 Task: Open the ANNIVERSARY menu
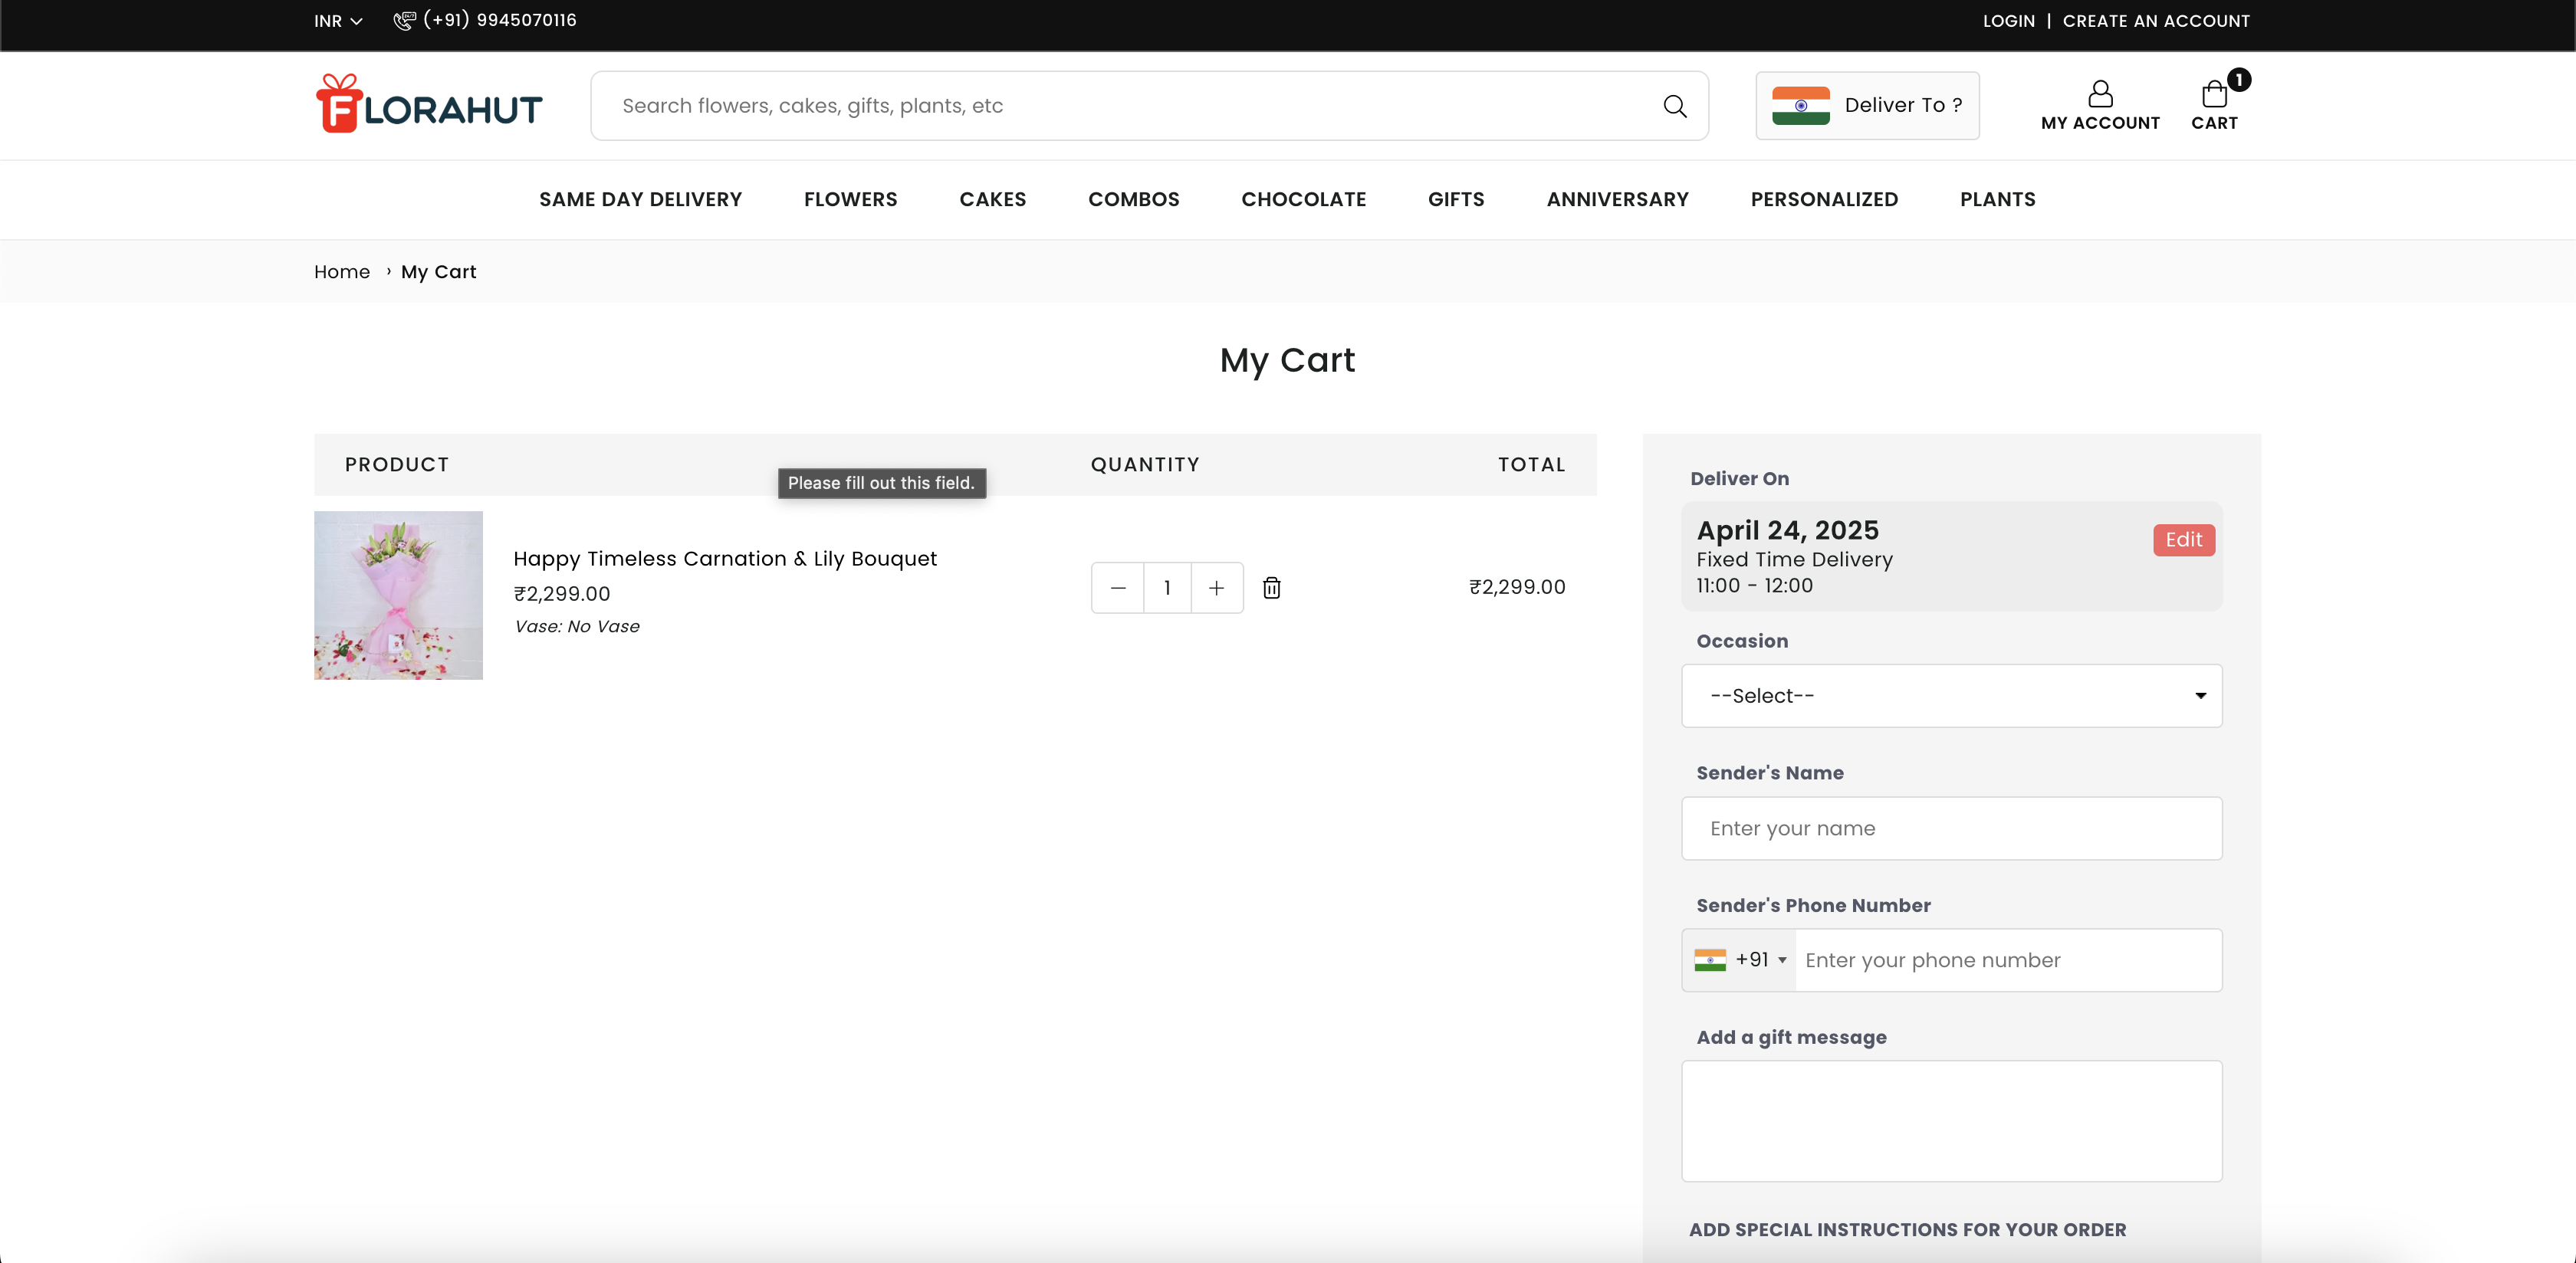coord(1617,199)
